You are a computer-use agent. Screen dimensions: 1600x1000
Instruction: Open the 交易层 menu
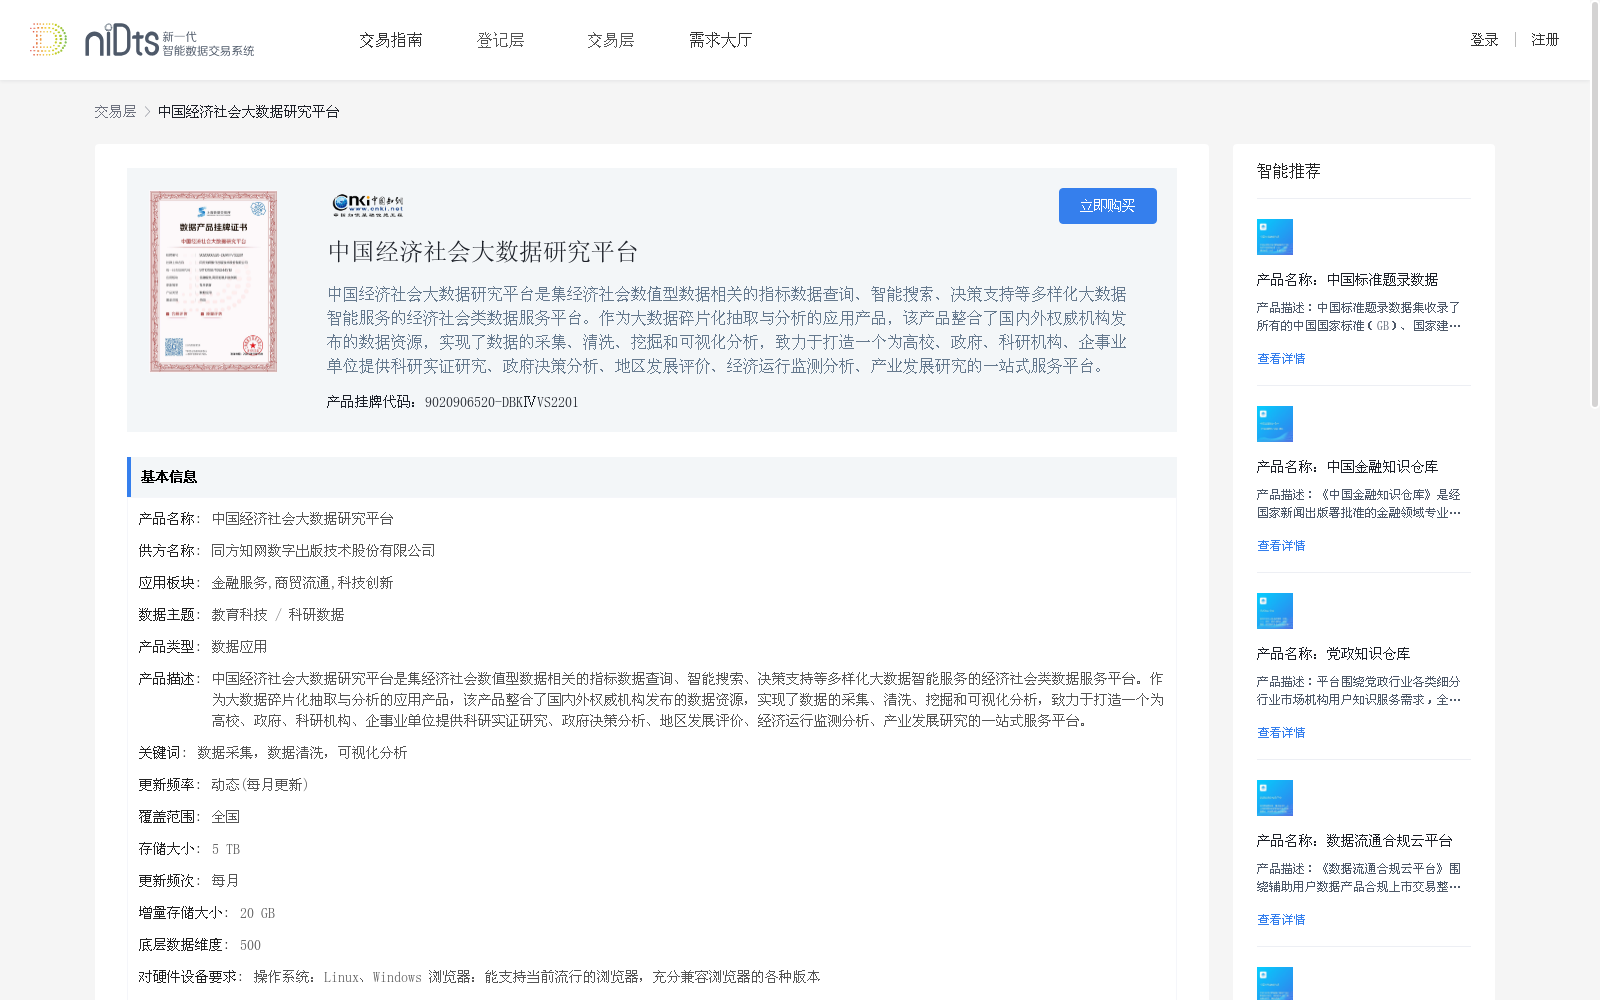(x=611, y=40)
